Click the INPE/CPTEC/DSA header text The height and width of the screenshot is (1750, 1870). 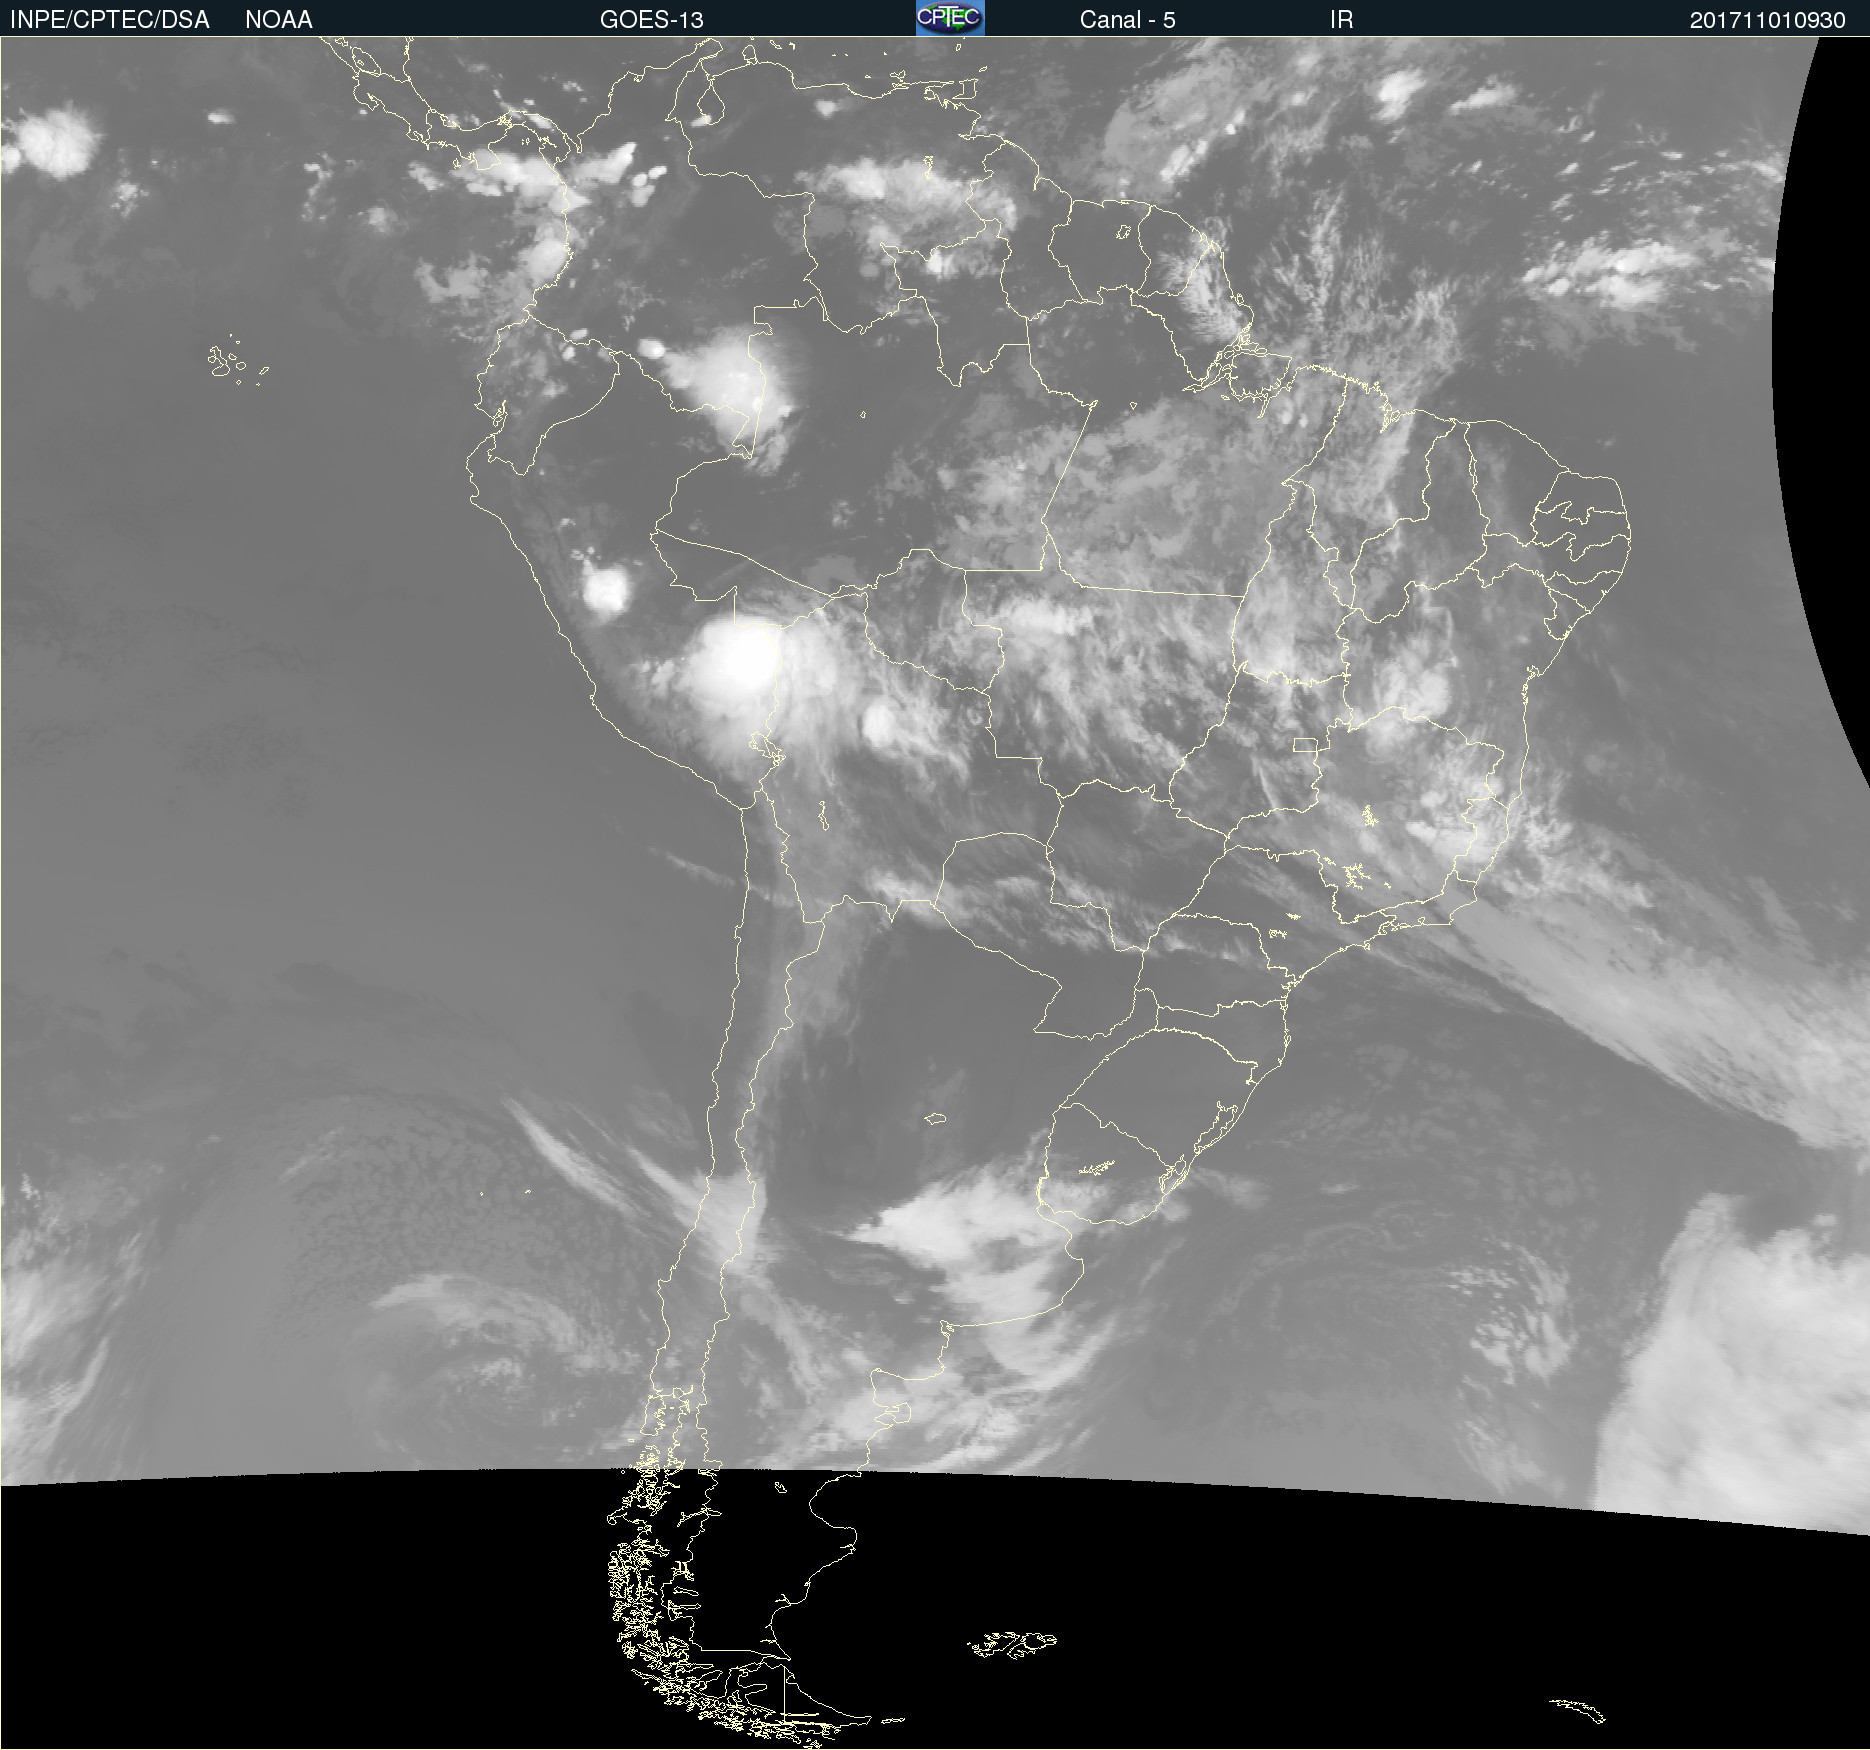point(110,20)
